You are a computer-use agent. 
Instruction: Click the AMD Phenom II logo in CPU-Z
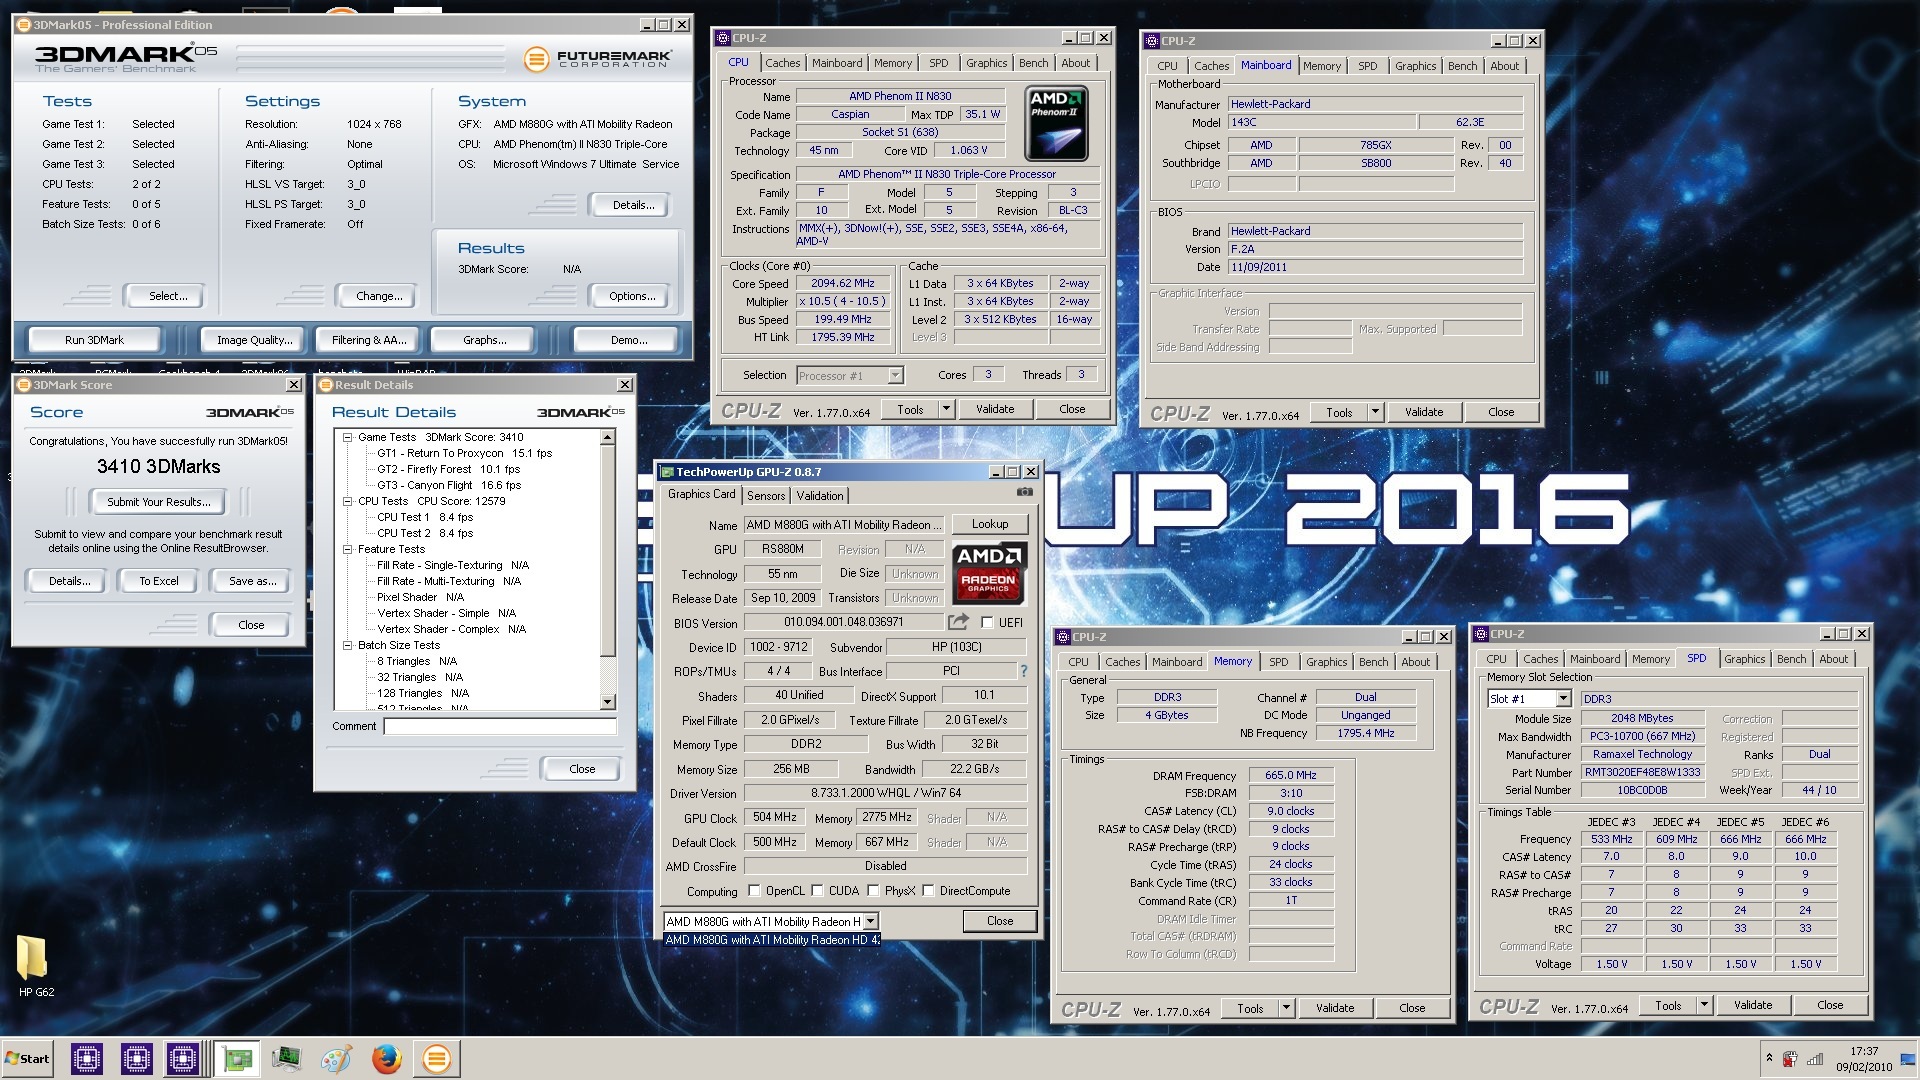[x=1057, y=124]
